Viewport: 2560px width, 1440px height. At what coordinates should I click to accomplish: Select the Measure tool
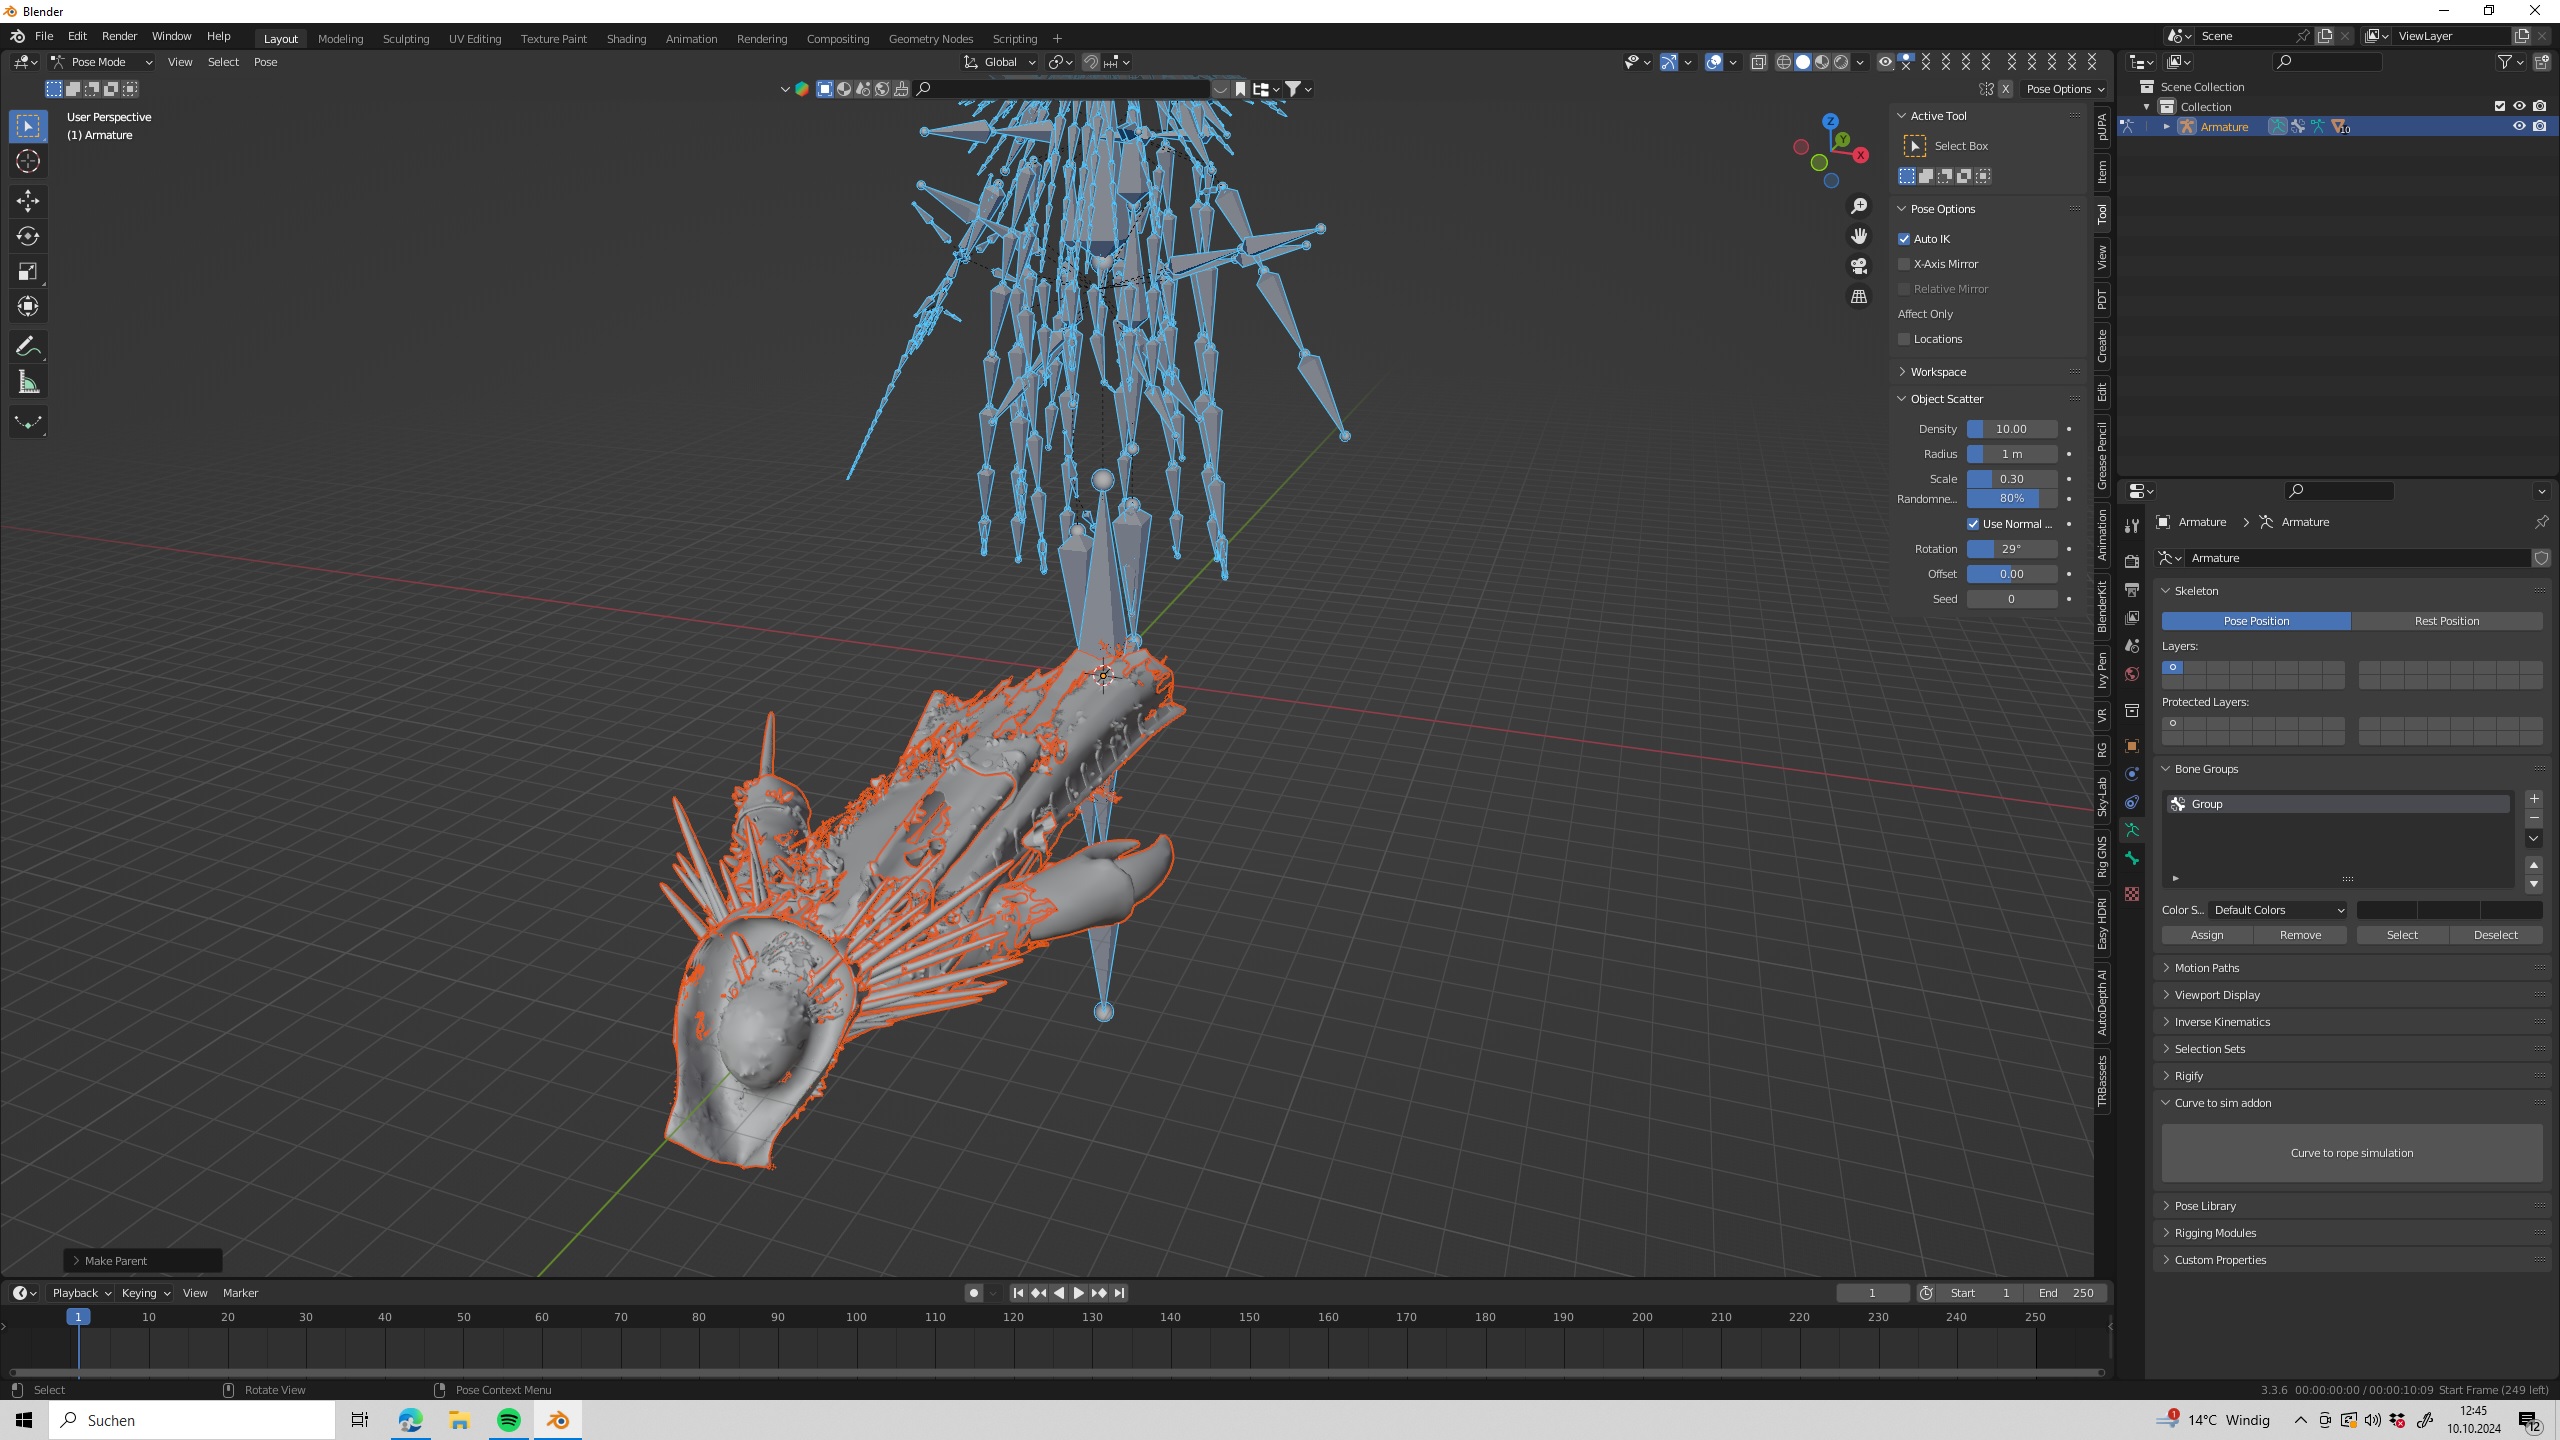28,383
